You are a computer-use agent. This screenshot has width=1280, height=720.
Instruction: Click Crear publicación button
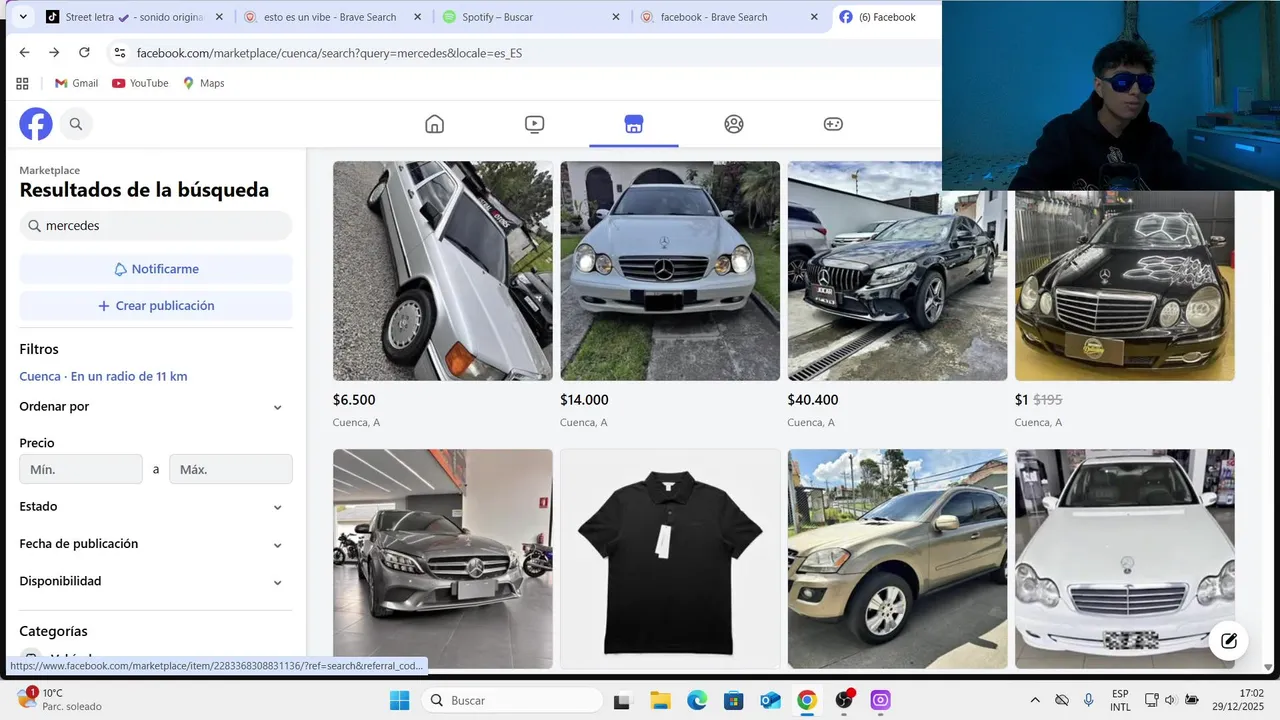[x=156, y=306]
